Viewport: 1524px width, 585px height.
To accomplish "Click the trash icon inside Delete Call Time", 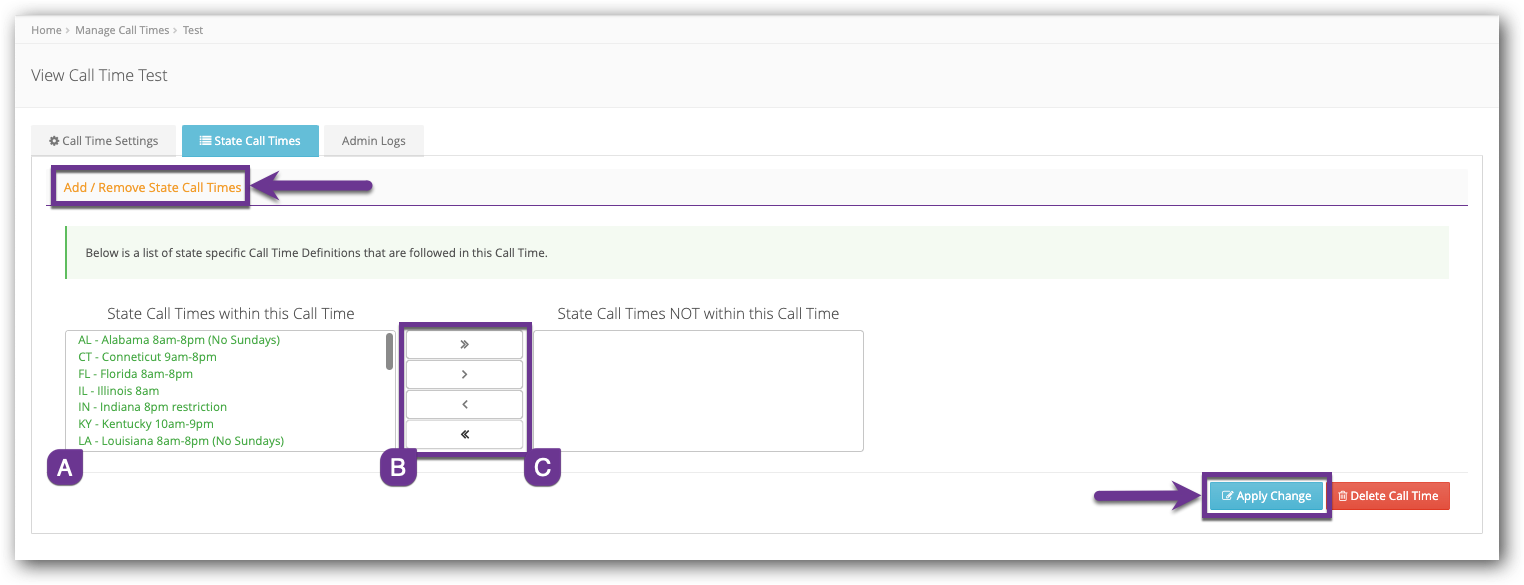I will 1343,495.
